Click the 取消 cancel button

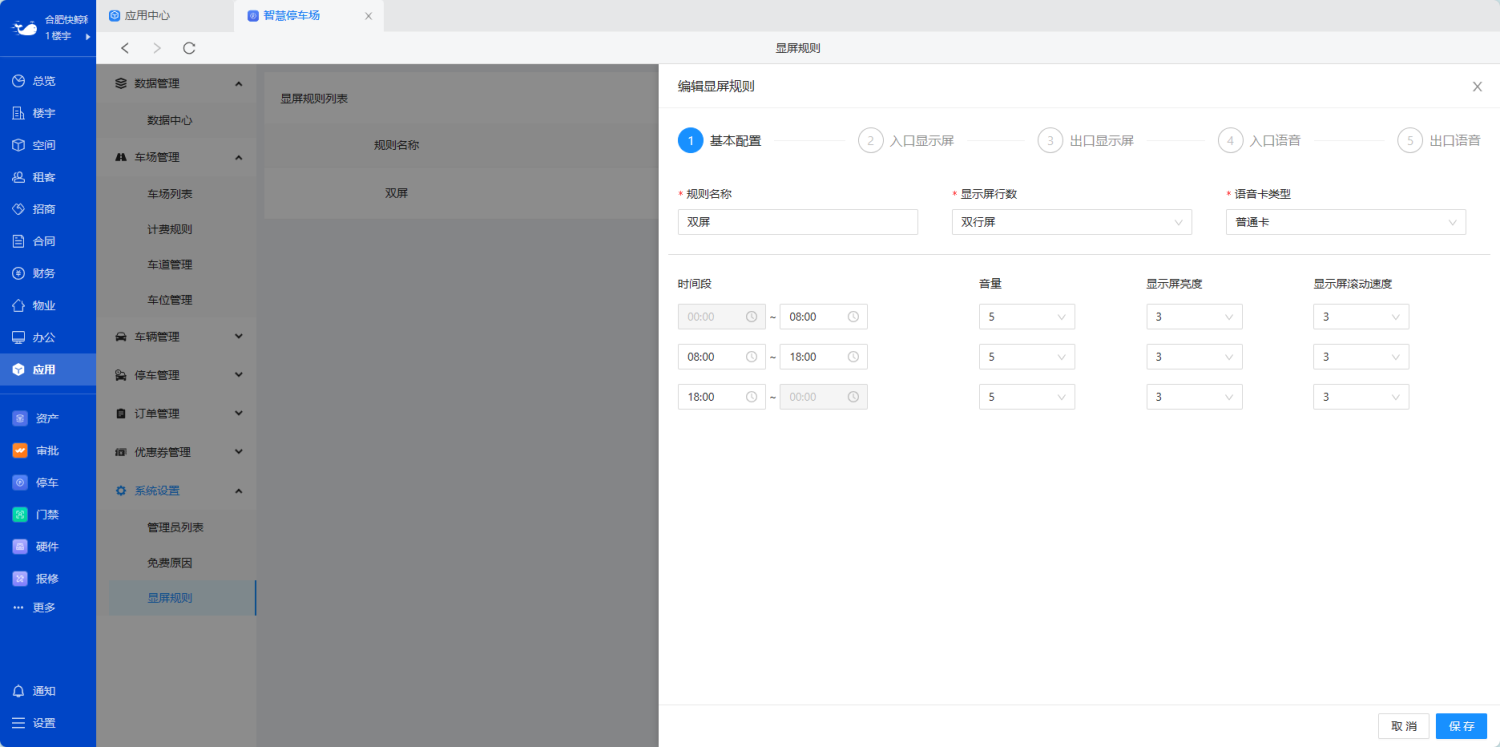tap(1403, 726)
